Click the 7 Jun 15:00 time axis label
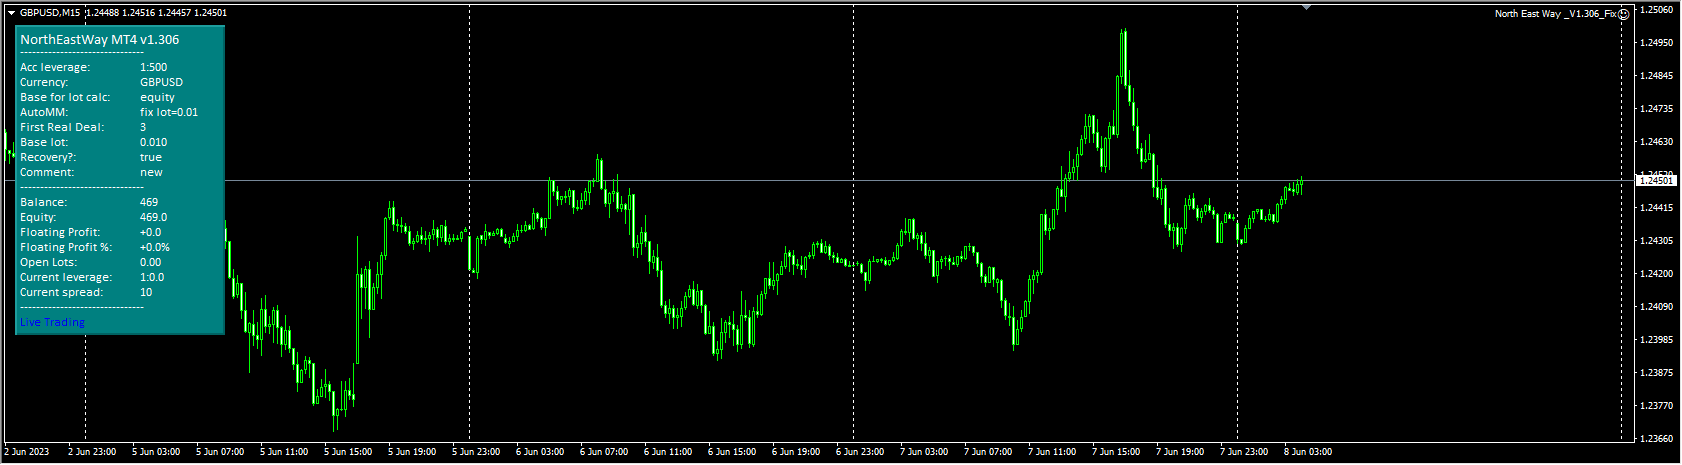The image size is (1682, 465). point(1116,452)
